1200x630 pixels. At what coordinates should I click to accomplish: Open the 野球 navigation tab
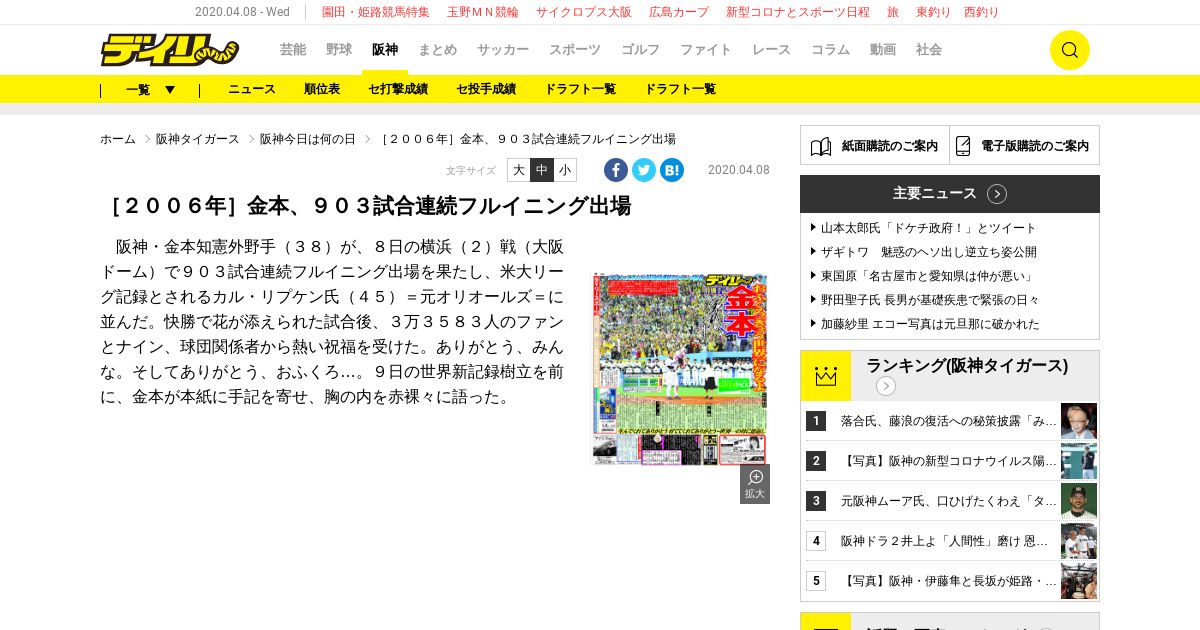[x=339, y=50]
